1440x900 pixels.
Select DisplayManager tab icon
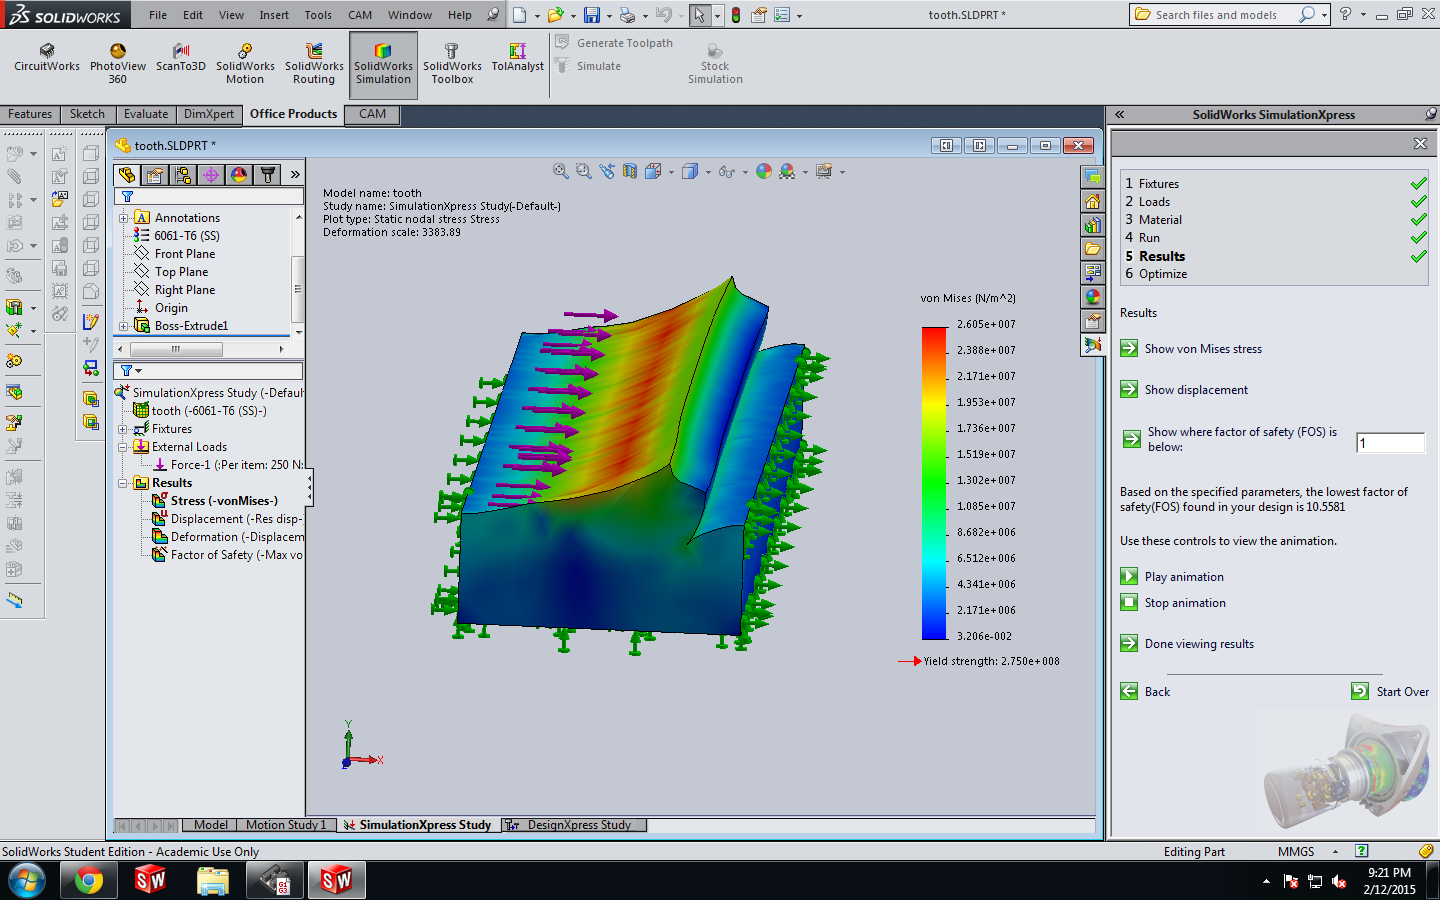click(239, 175)
